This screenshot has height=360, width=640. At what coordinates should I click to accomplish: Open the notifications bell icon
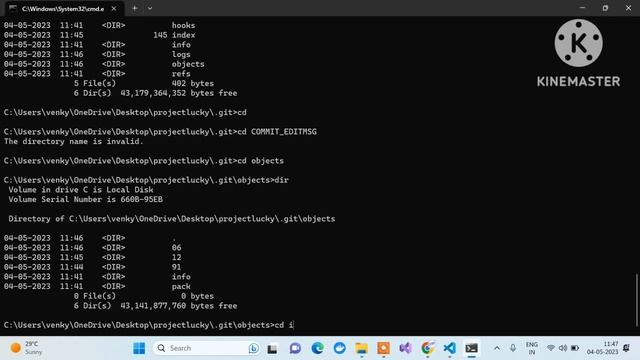pyautogui.click(x=626, y=348)
